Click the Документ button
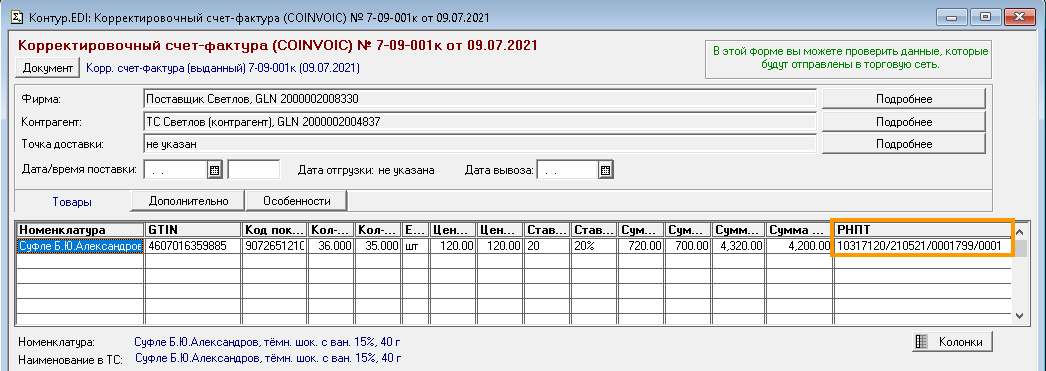The image size is (1046, 371). pos(47,68)
